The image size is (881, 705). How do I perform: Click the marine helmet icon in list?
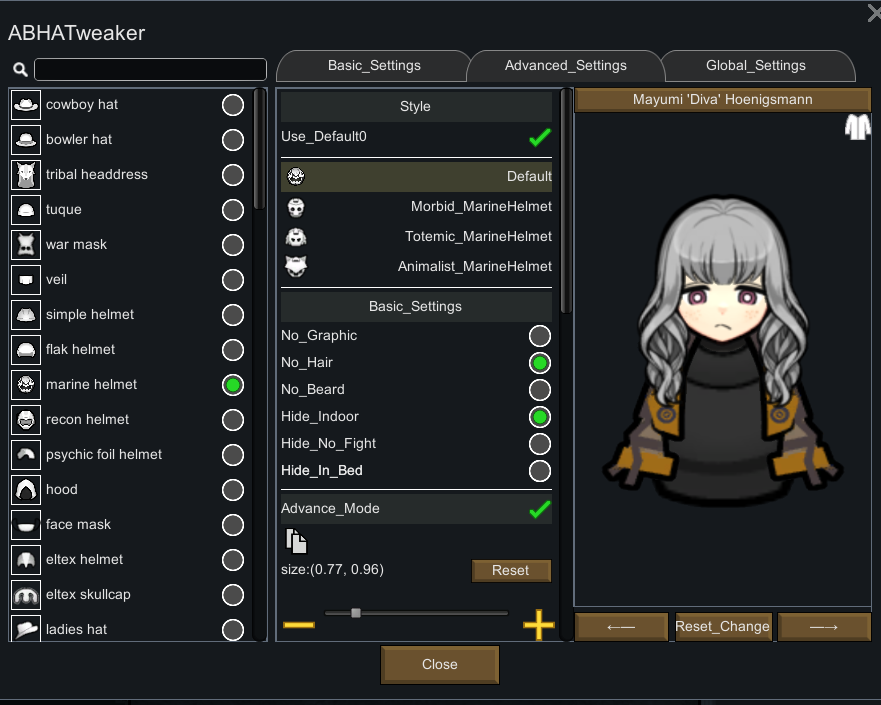[26, 385]
